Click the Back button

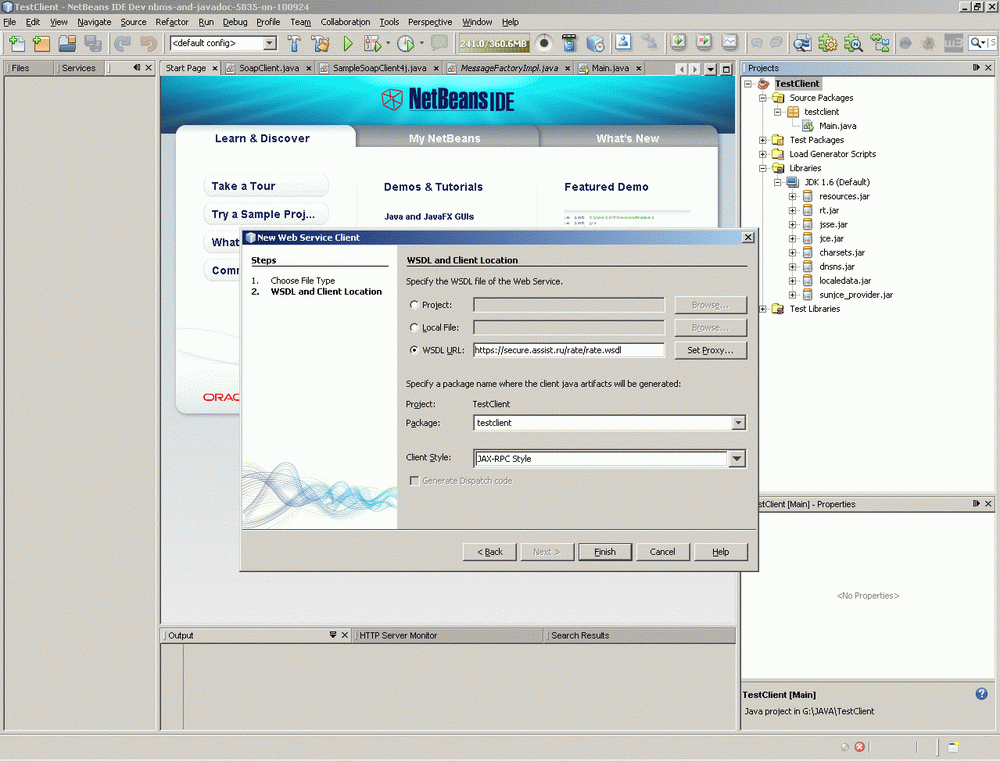point(490,552)
